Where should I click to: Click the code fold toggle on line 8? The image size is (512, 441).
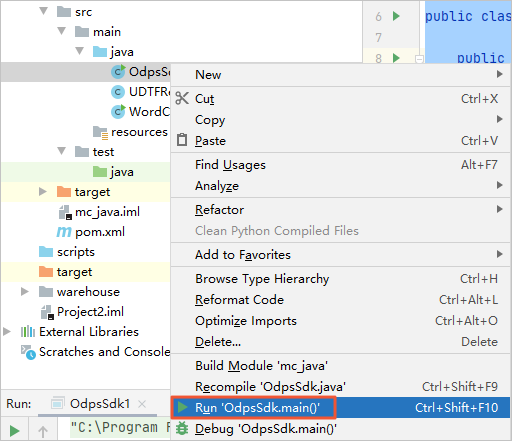tap(419, 59)
